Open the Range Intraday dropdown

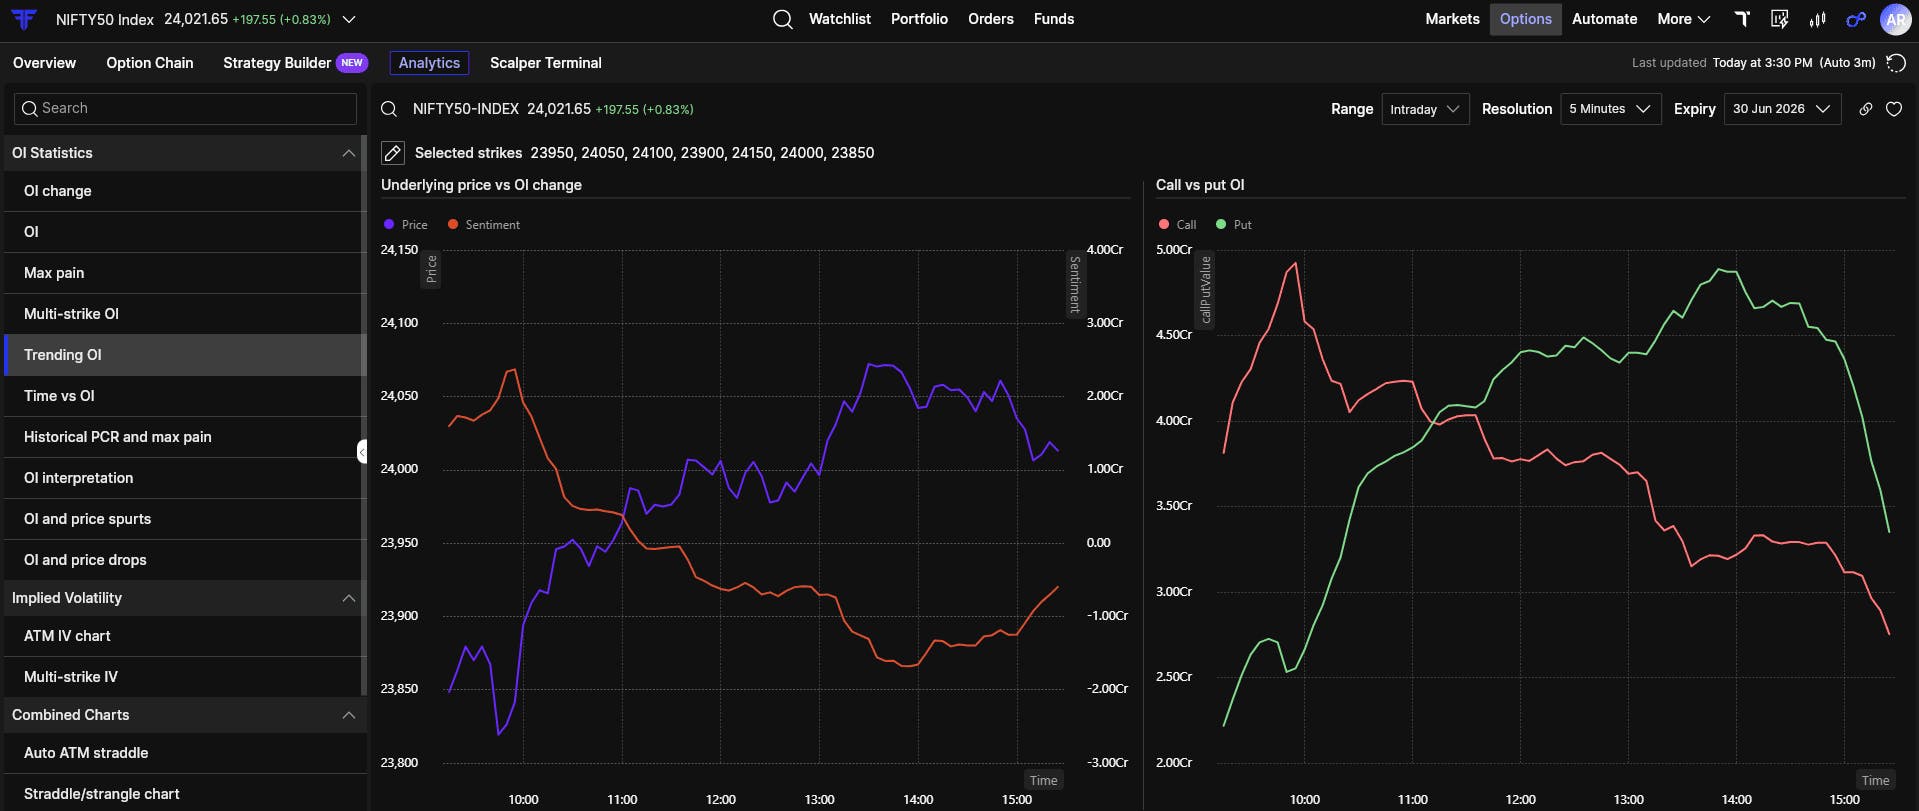1425,109
